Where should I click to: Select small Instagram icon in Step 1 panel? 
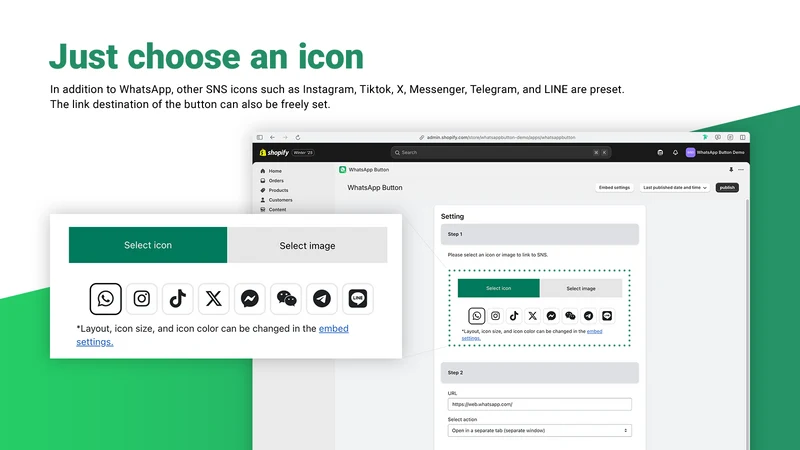(x=495, y=316)
